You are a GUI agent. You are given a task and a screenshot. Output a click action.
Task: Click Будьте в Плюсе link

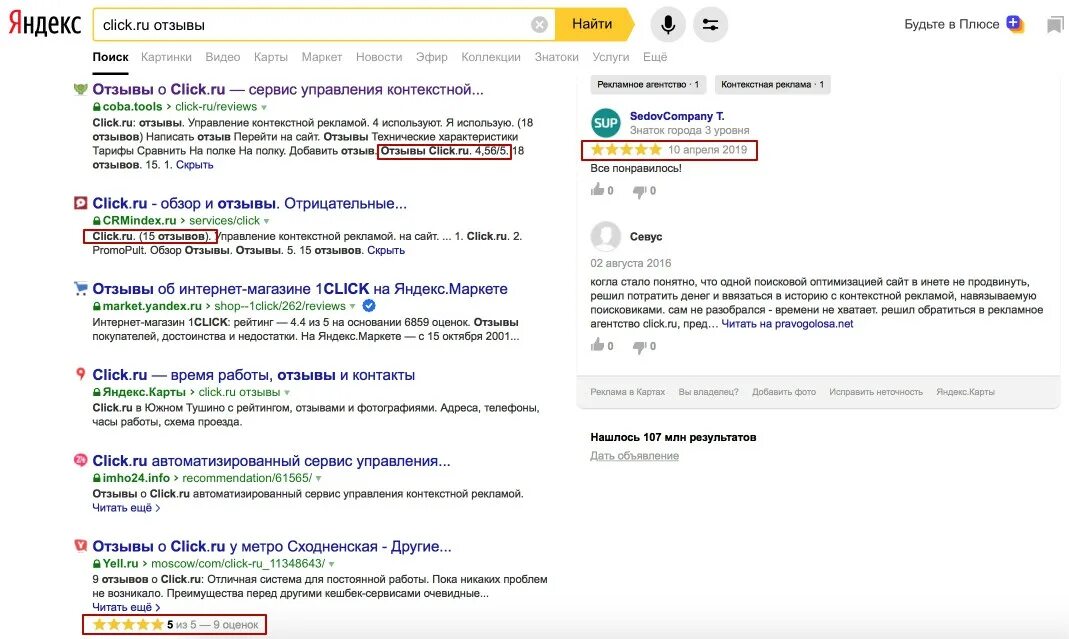(952, 25)
